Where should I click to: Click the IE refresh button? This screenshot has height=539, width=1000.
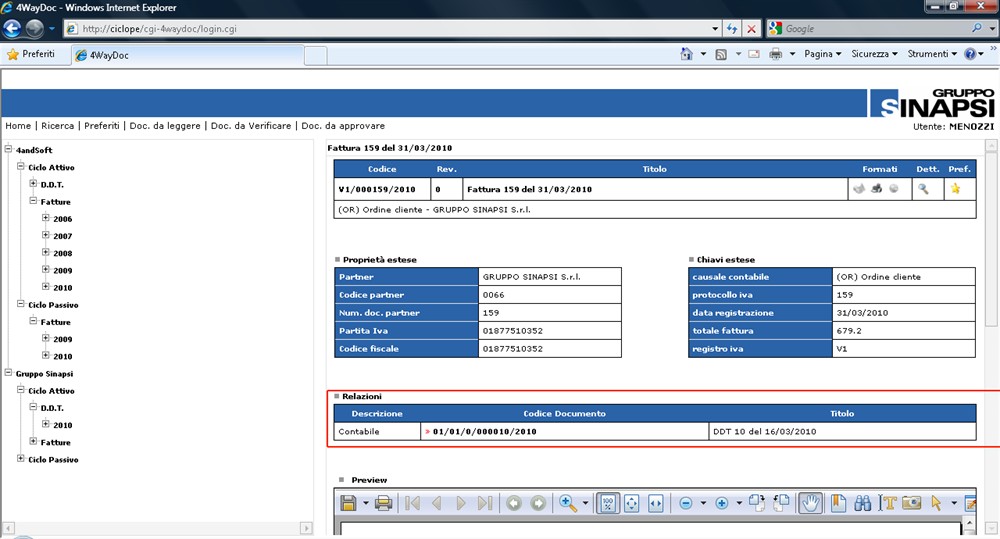click(x=732, y=29)
